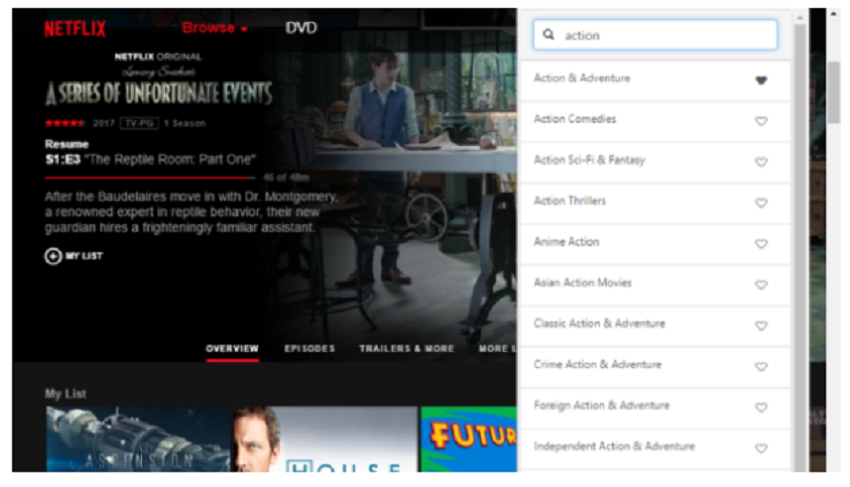
Task: Click the search magnifier icon
Action: pyautogui.click(x=549, y=35)
